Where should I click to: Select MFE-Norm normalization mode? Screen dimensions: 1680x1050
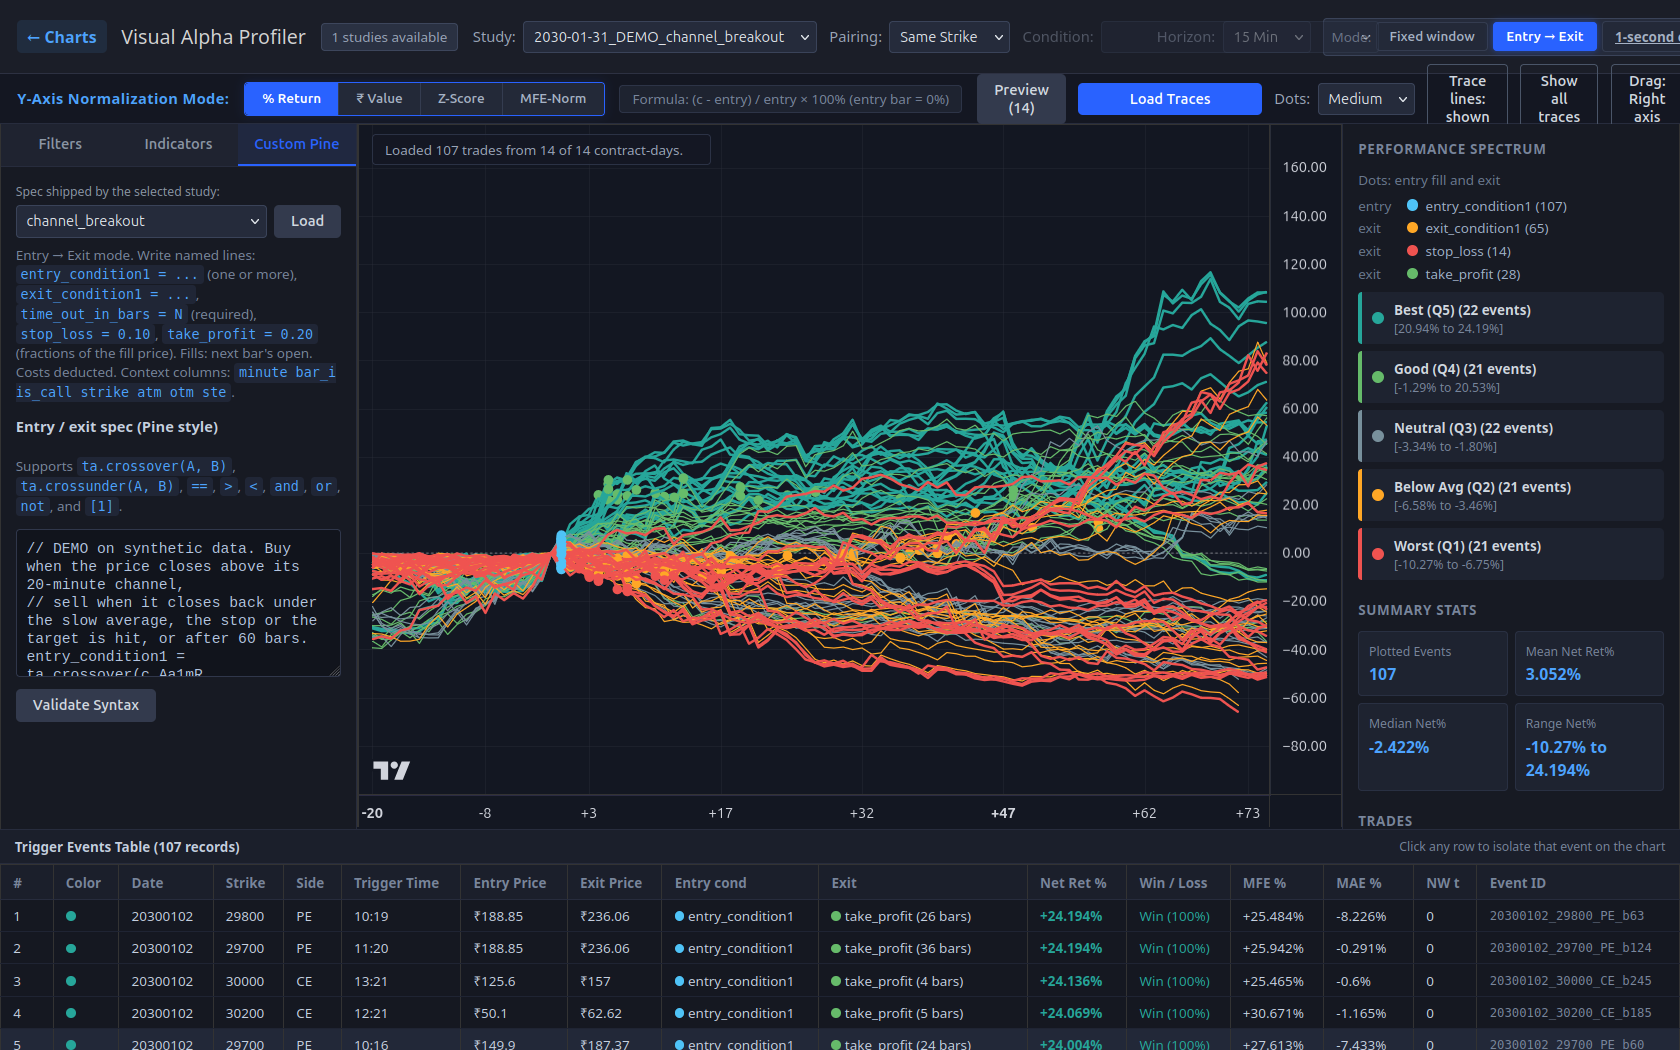point(553,99)
